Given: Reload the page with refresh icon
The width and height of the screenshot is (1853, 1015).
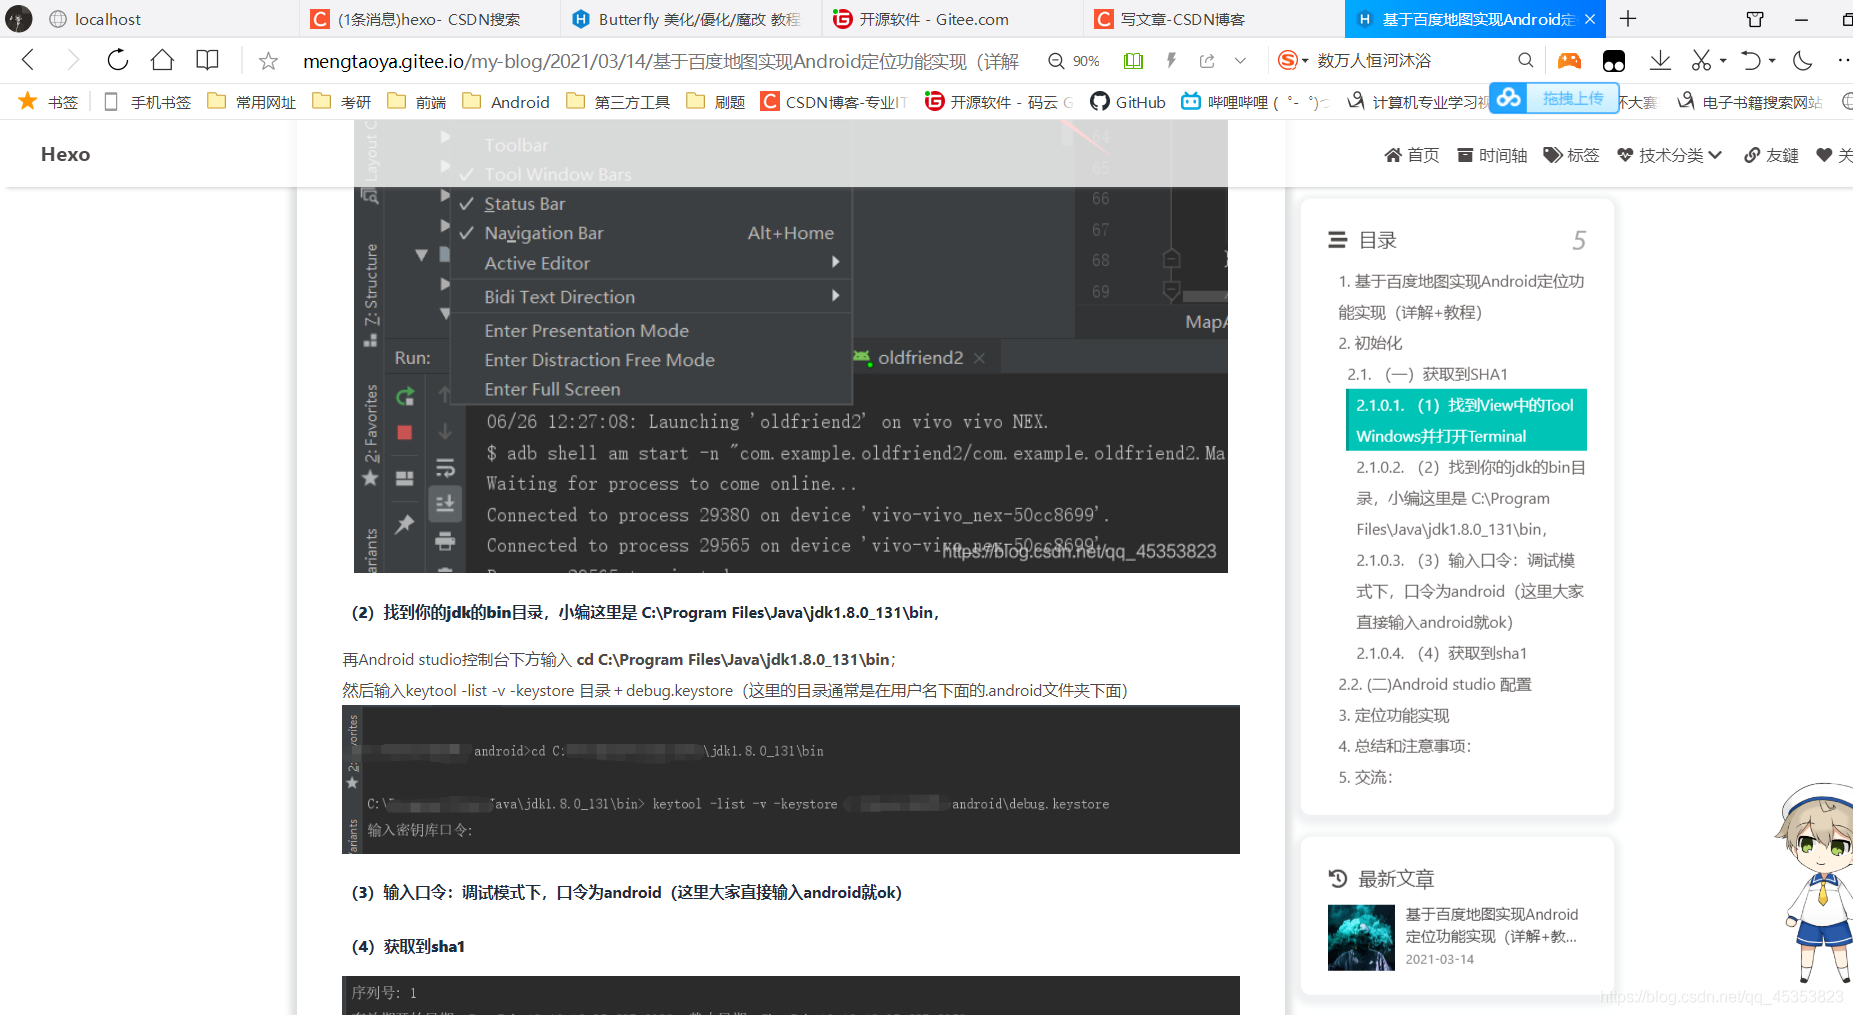Looking at the screenshot, I should (x=117, y=60).
